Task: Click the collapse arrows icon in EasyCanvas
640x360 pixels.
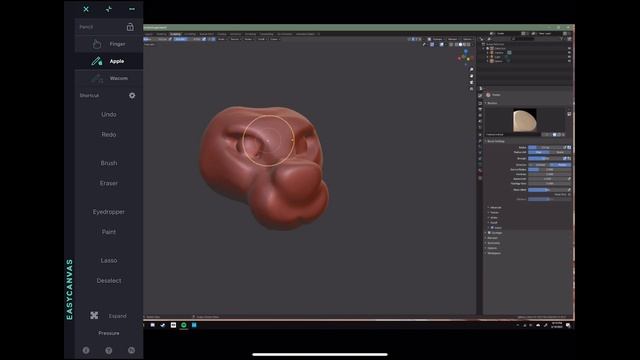Action: click(109, 9)
